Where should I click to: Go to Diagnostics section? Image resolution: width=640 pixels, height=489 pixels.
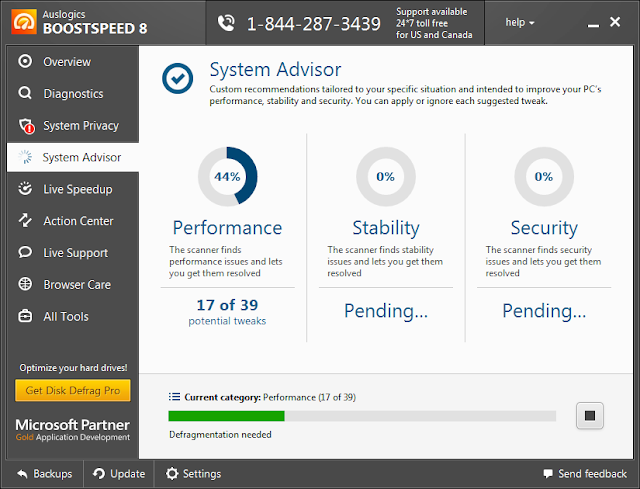point(73,93)
